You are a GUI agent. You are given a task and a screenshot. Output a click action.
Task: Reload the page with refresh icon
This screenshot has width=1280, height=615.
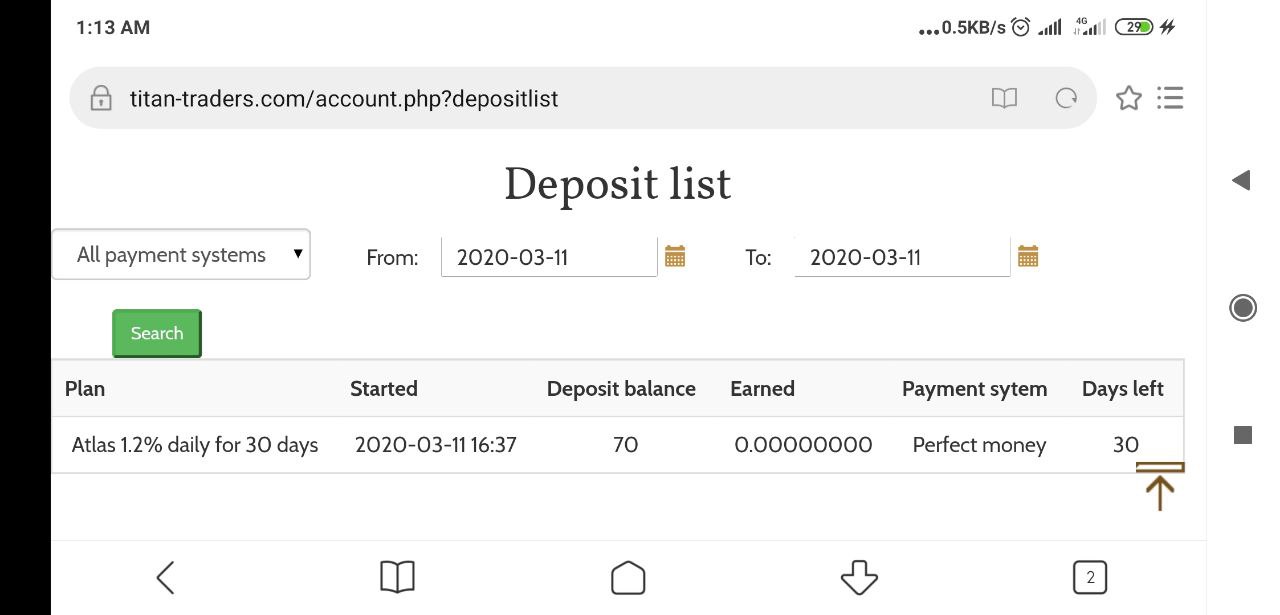(x=1066, y=98)
